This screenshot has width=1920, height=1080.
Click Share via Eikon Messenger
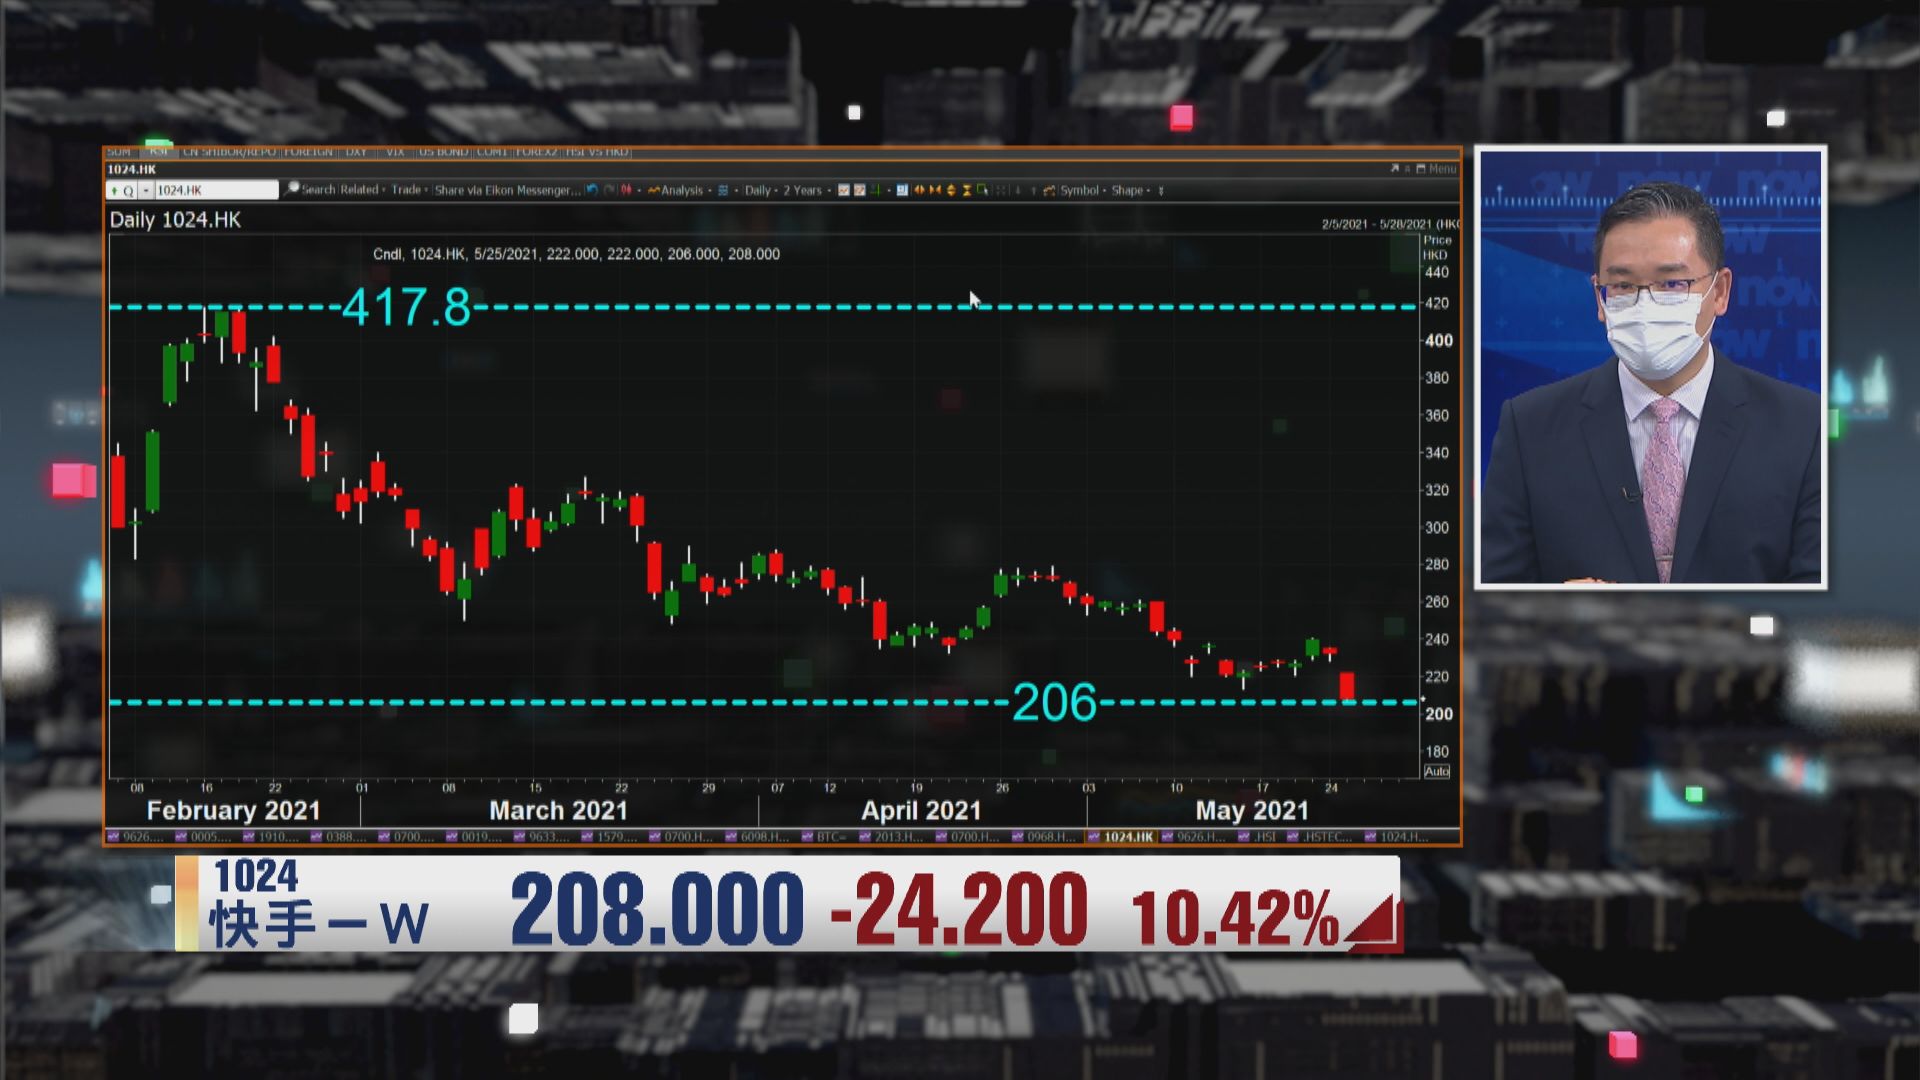[x=507, y=190]
